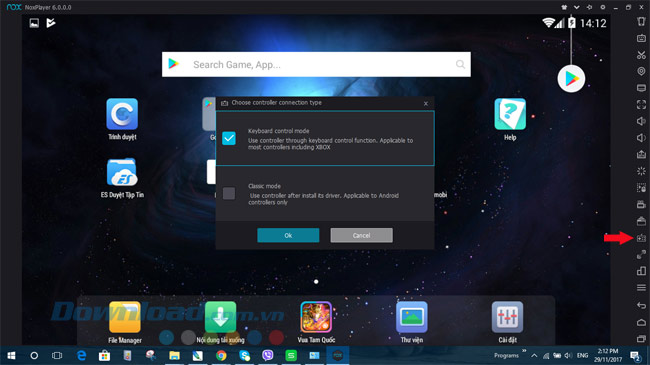Expand the title bar dropdown arrow

click(577, 7)
